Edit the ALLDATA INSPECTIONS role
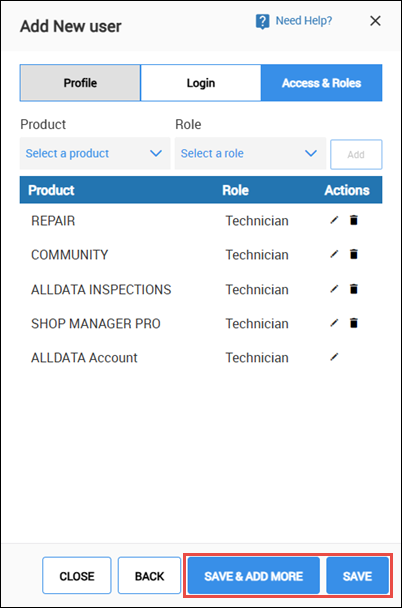This screenshot has width=402, height=608. coord(334,289)
